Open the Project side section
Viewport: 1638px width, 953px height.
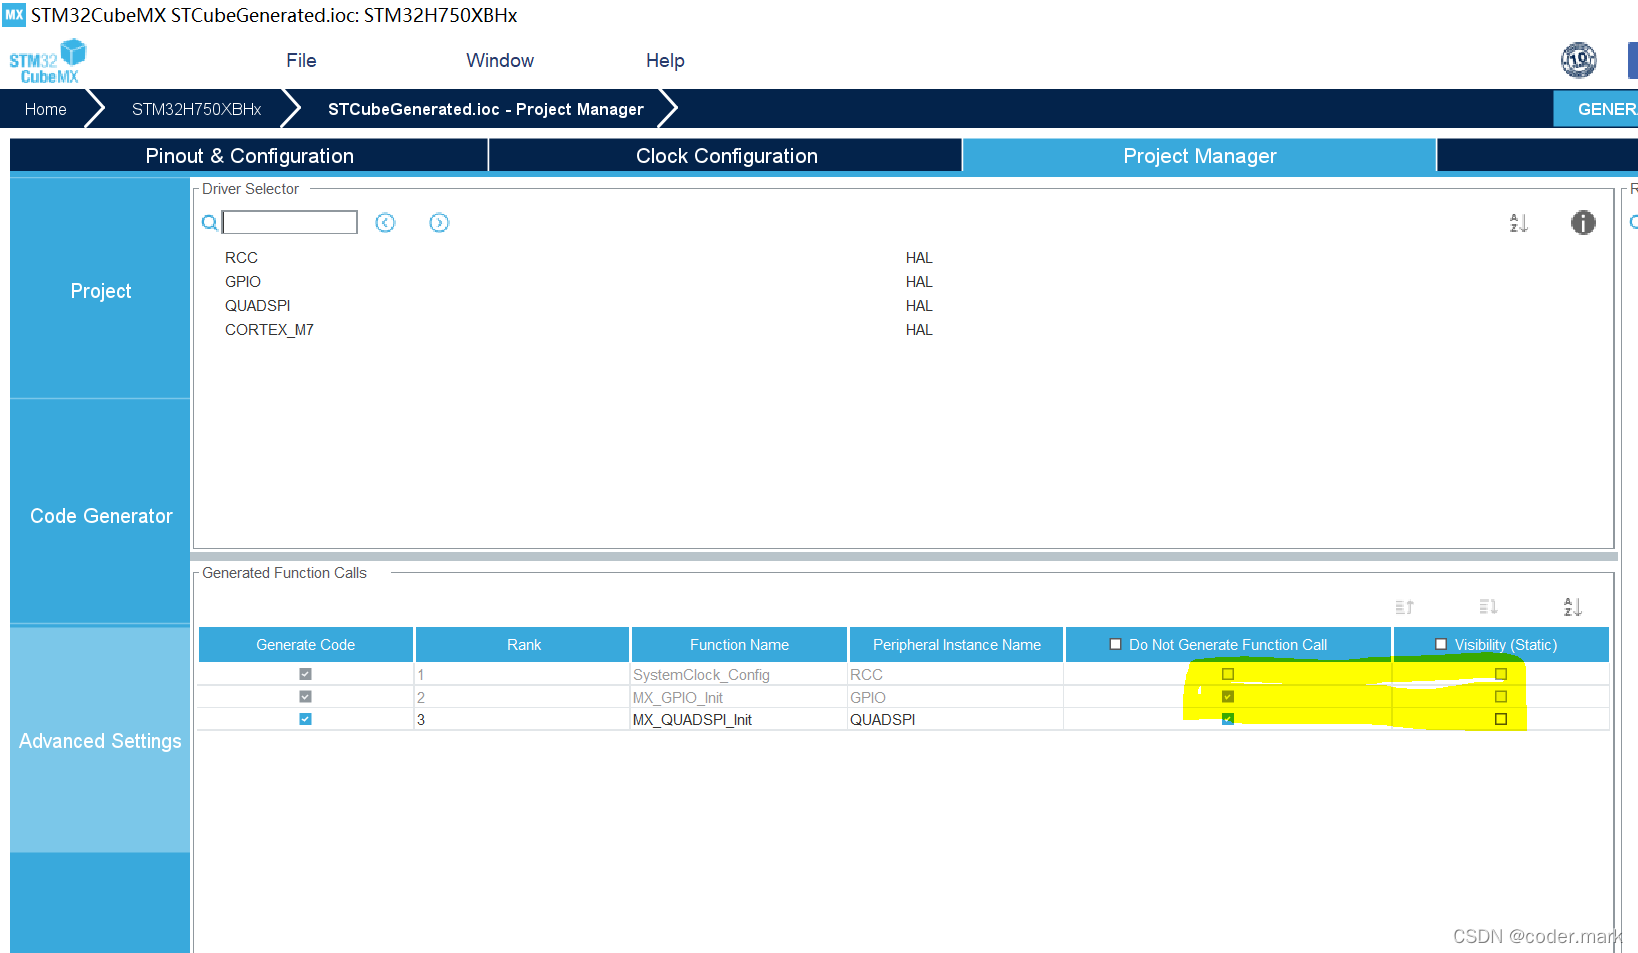coord(100,290)
